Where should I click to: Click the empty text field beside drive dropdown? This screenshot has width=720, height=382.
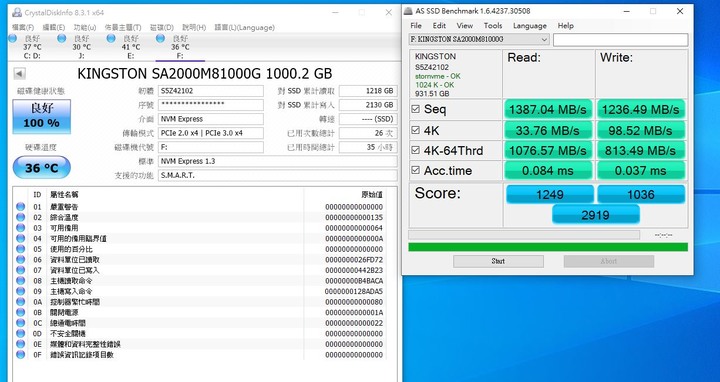pyautogui.click(x=620, y=39)
